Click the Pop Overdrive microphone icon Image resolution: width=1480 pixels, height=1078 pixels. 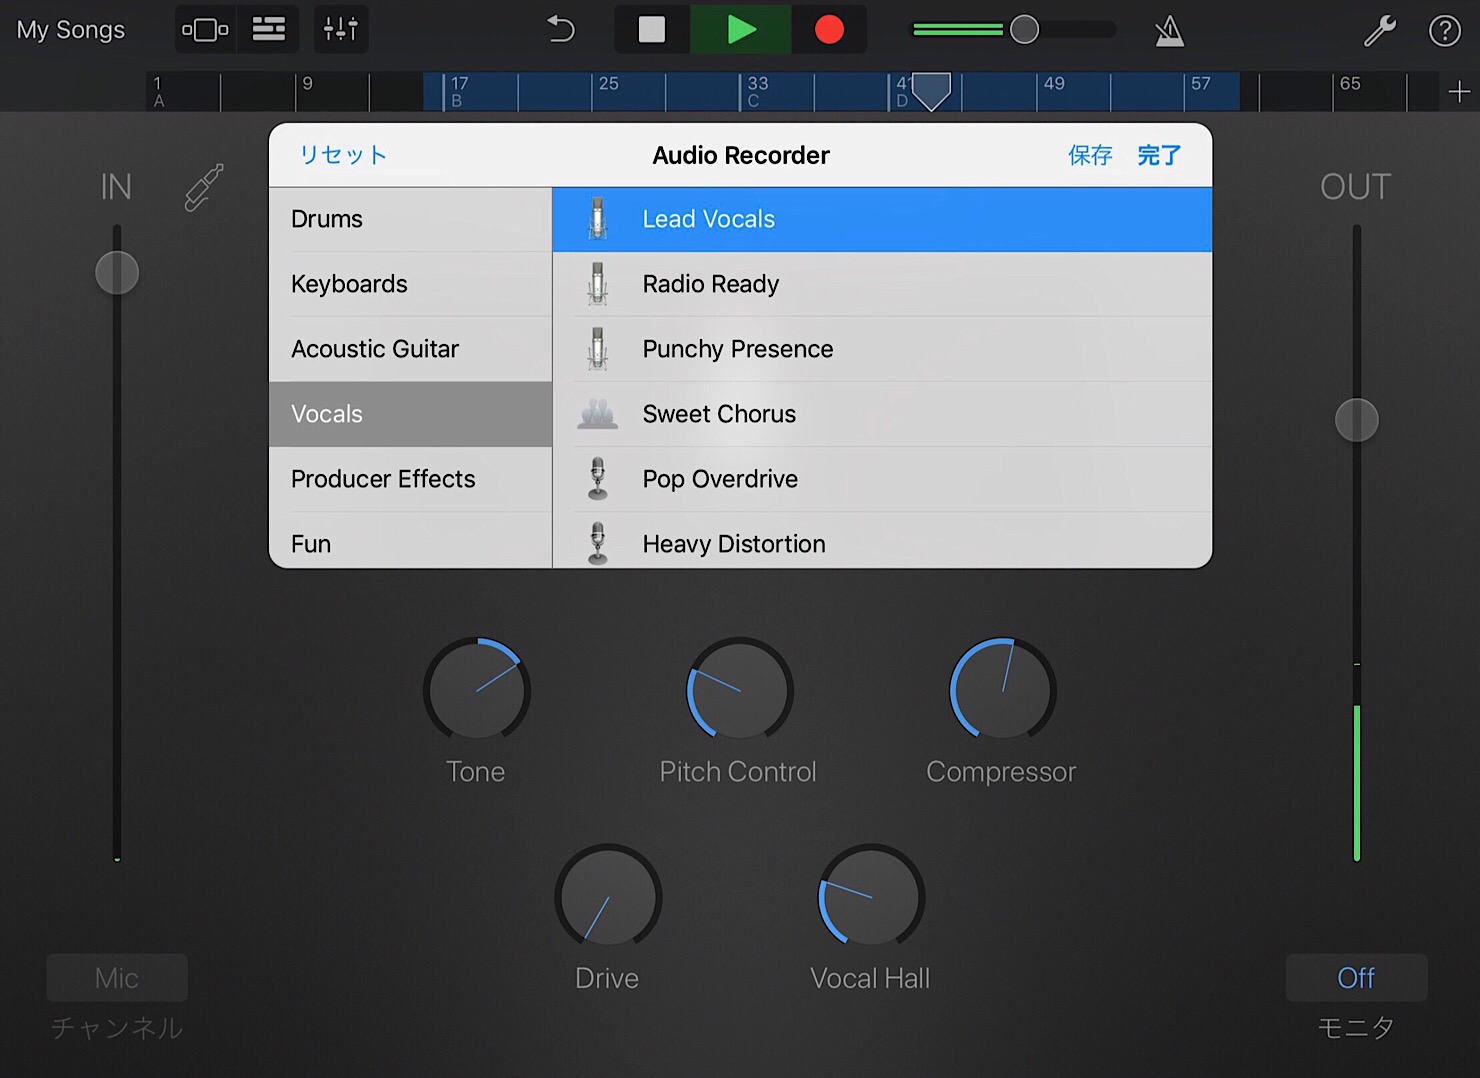pos(598,479)
